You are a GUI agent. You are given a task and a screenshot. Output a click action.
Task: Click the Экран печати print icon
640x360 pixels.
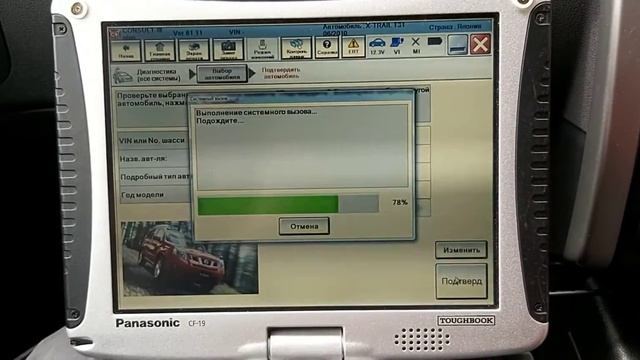(x=194, y=50)
